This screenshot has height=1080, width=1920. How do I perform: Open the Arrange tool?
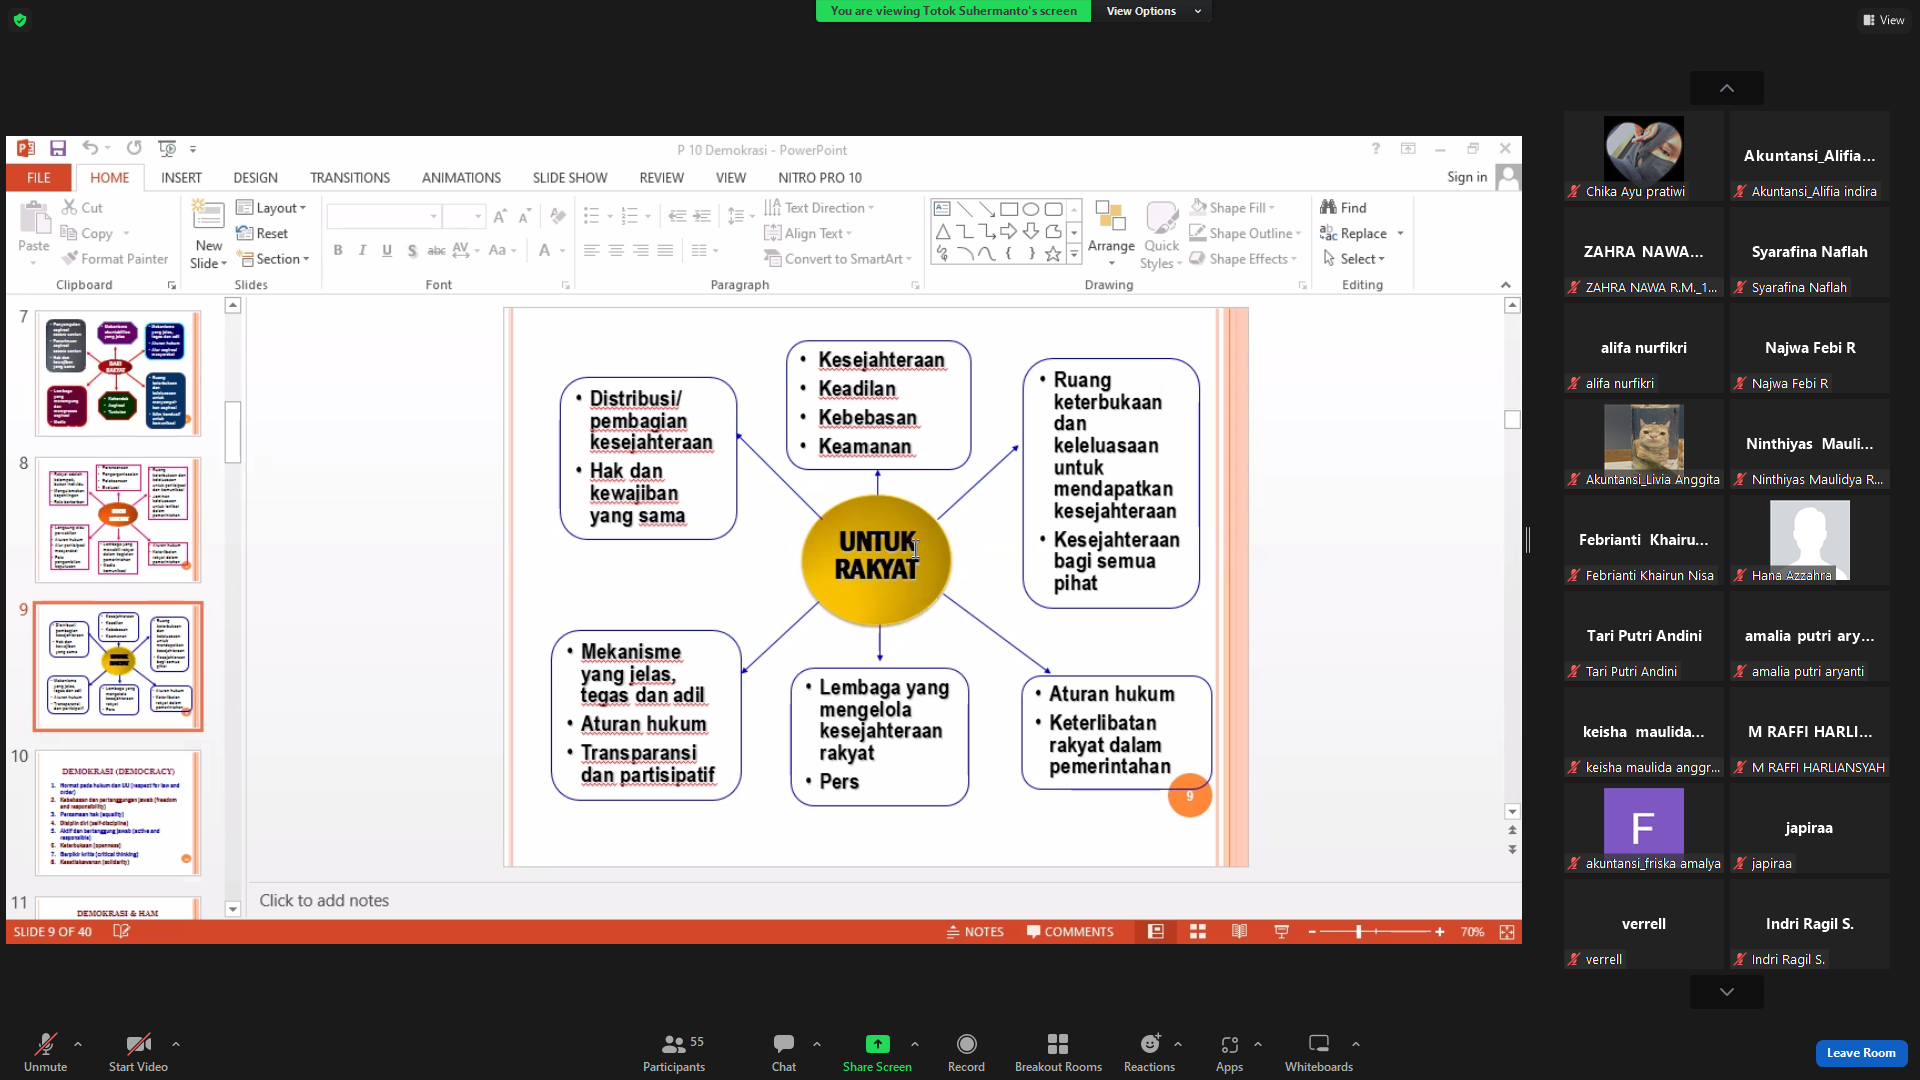coord(1111,233)
